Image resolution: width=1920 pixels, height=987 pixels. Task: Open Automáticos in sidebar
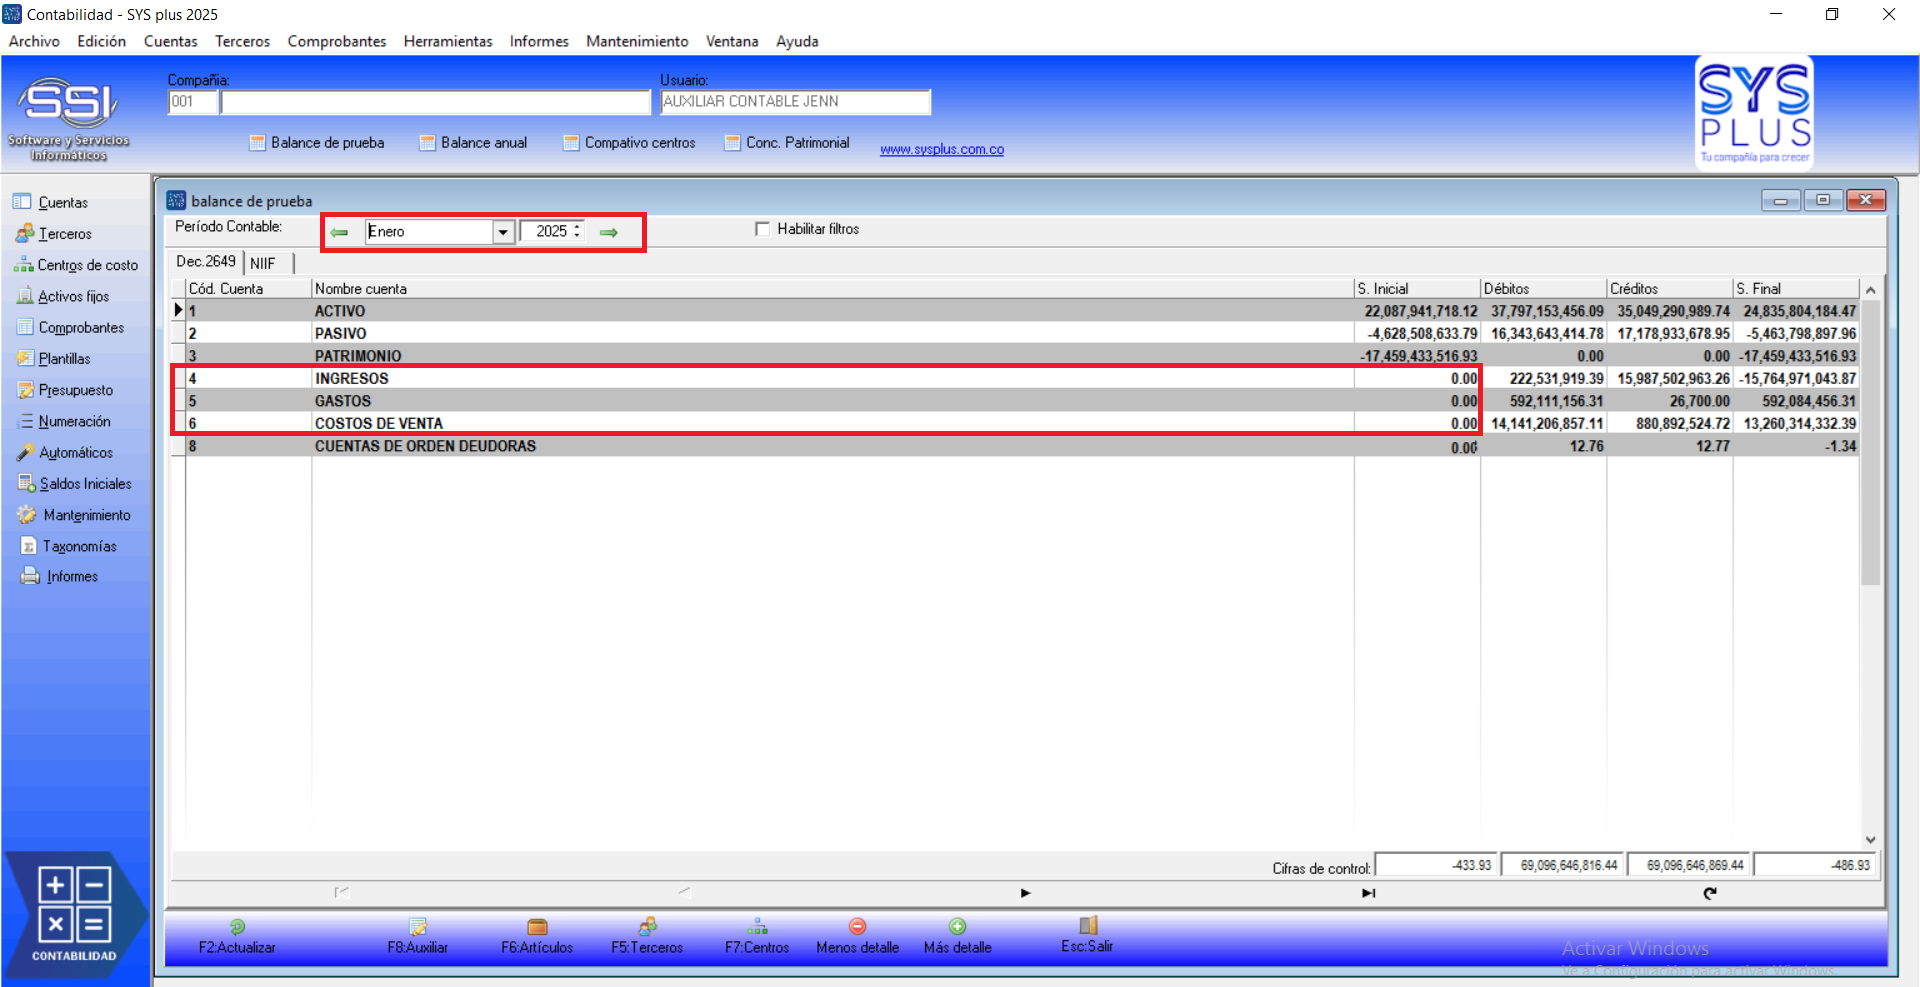(65, 452)
